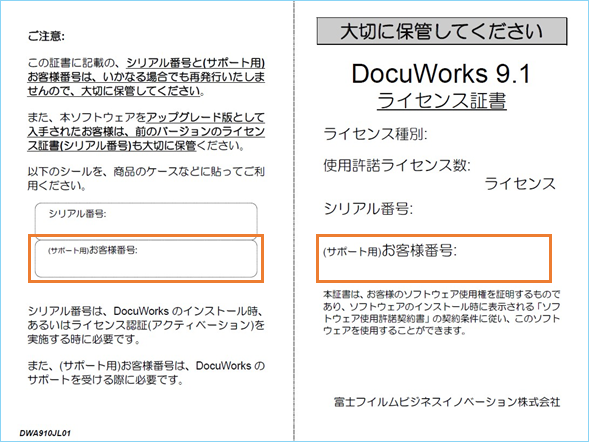The width and height of the screenshot is (589, 442).
Task: Click the paragraph starting 'この証書に記載の'
Action: [146, 77]
